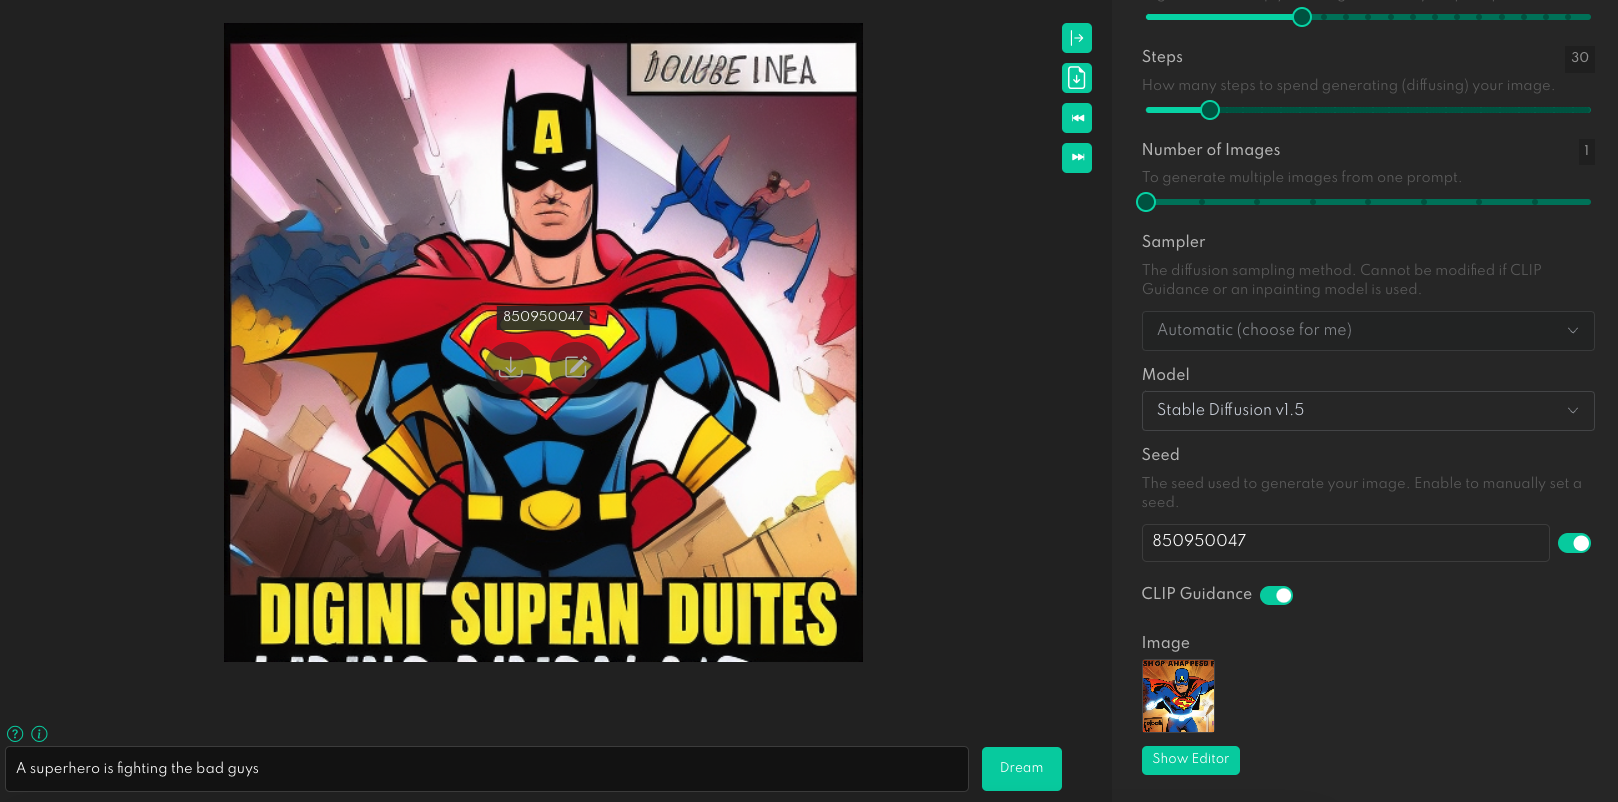Screen dimensions: 1618x802
Task: Expand the Model dropdown Stable Diffusion v1.5
Action: click(x=1368, y=410)
